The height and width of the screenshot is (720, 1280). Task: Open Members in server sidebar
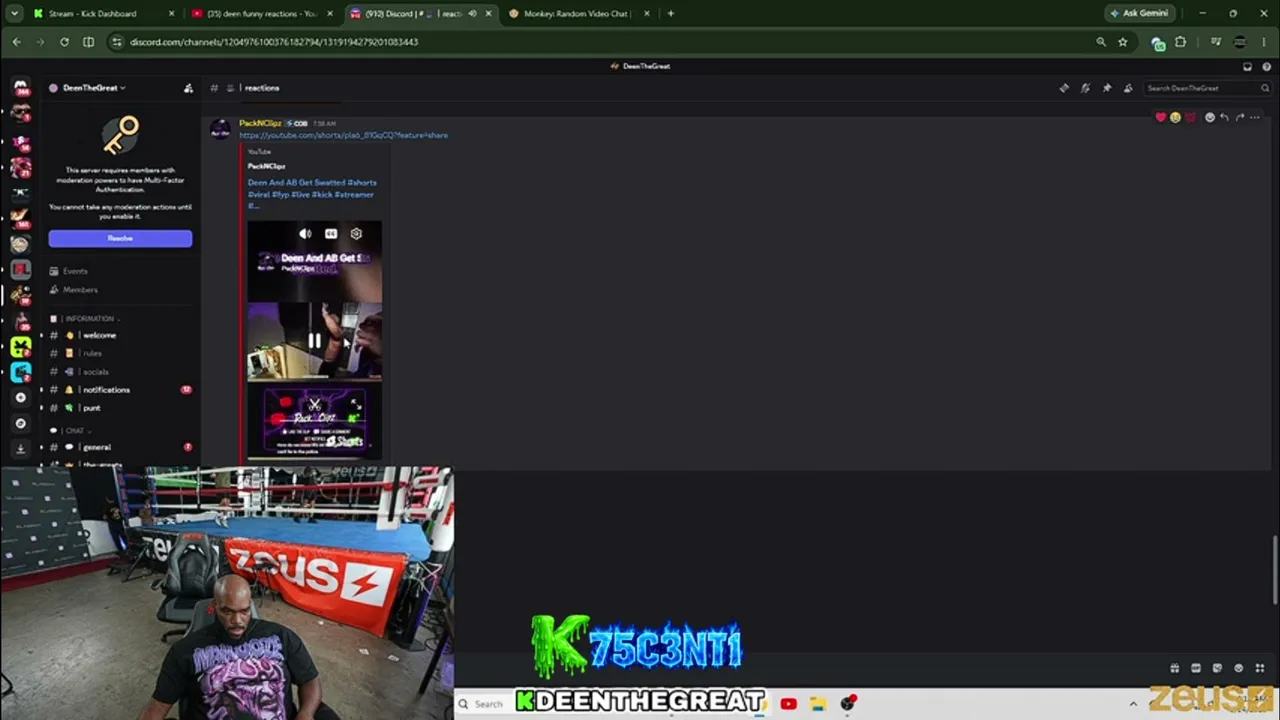(x=118, y=290)
